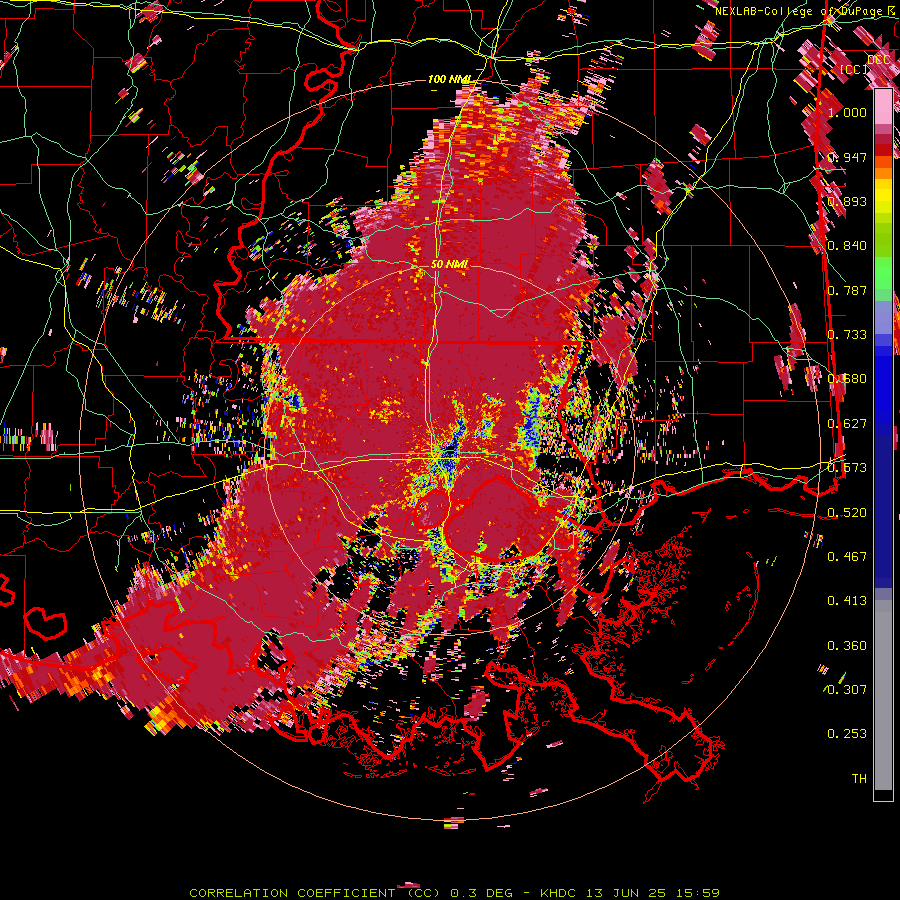900x900 pixels.
Task: Click CORRELATION COEFFICIENT (CC) caption text
Action: pos(315,893)
